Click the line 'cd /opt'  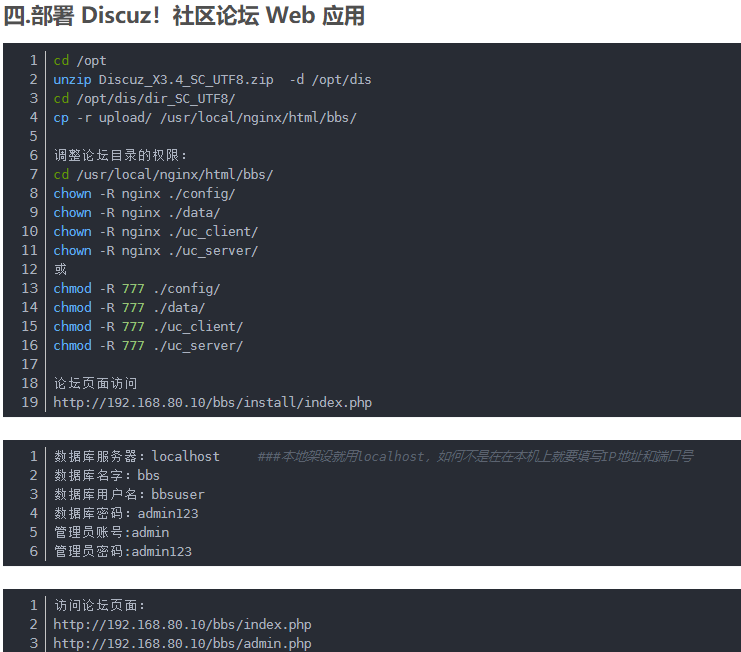click(x=80, y=60)
